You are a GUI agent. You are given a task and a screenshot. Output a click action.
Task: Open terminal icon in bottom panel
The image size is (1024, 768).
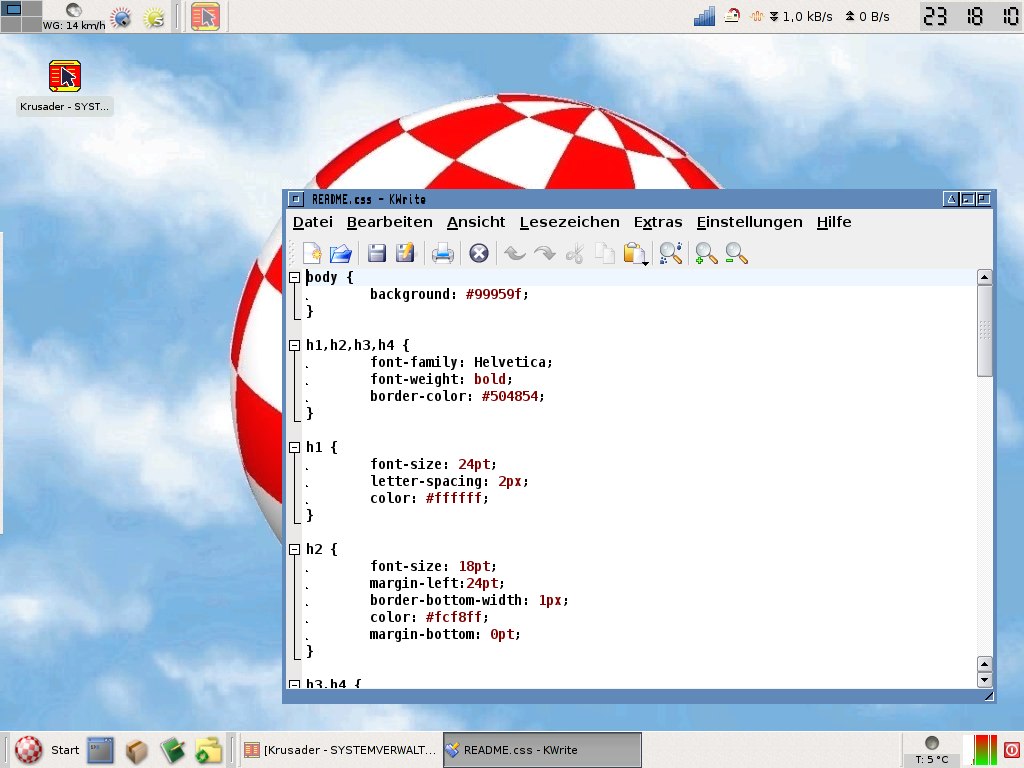(x=101, y=750)
